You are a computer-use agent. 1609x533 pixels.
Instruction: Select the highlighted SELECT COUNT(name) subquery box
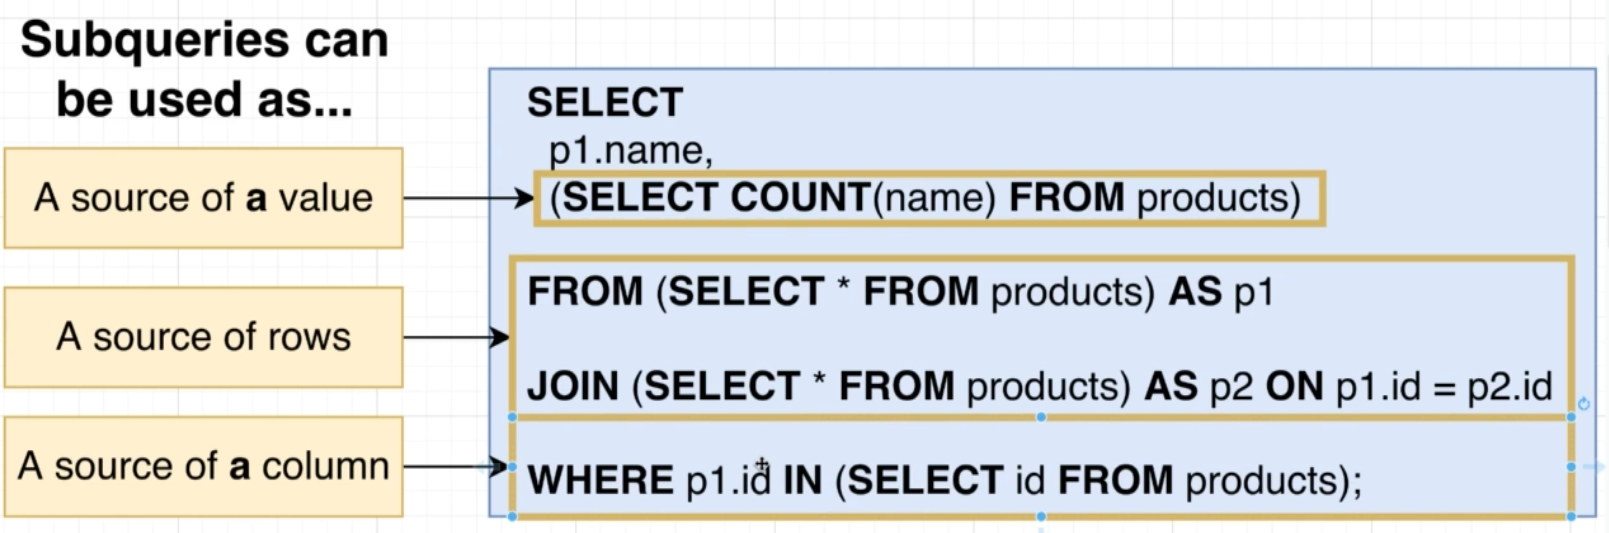pos(929,198)
